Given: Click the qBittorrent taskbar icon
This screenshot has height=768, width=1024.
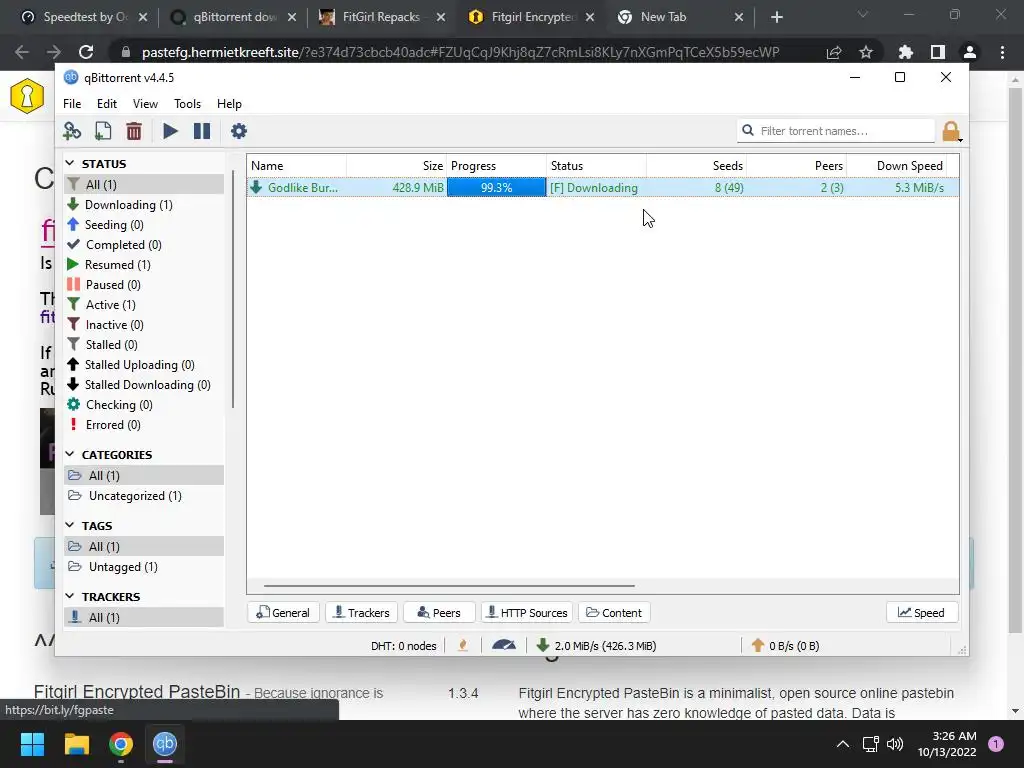Looking at the screenshot, I should point(165,744).
